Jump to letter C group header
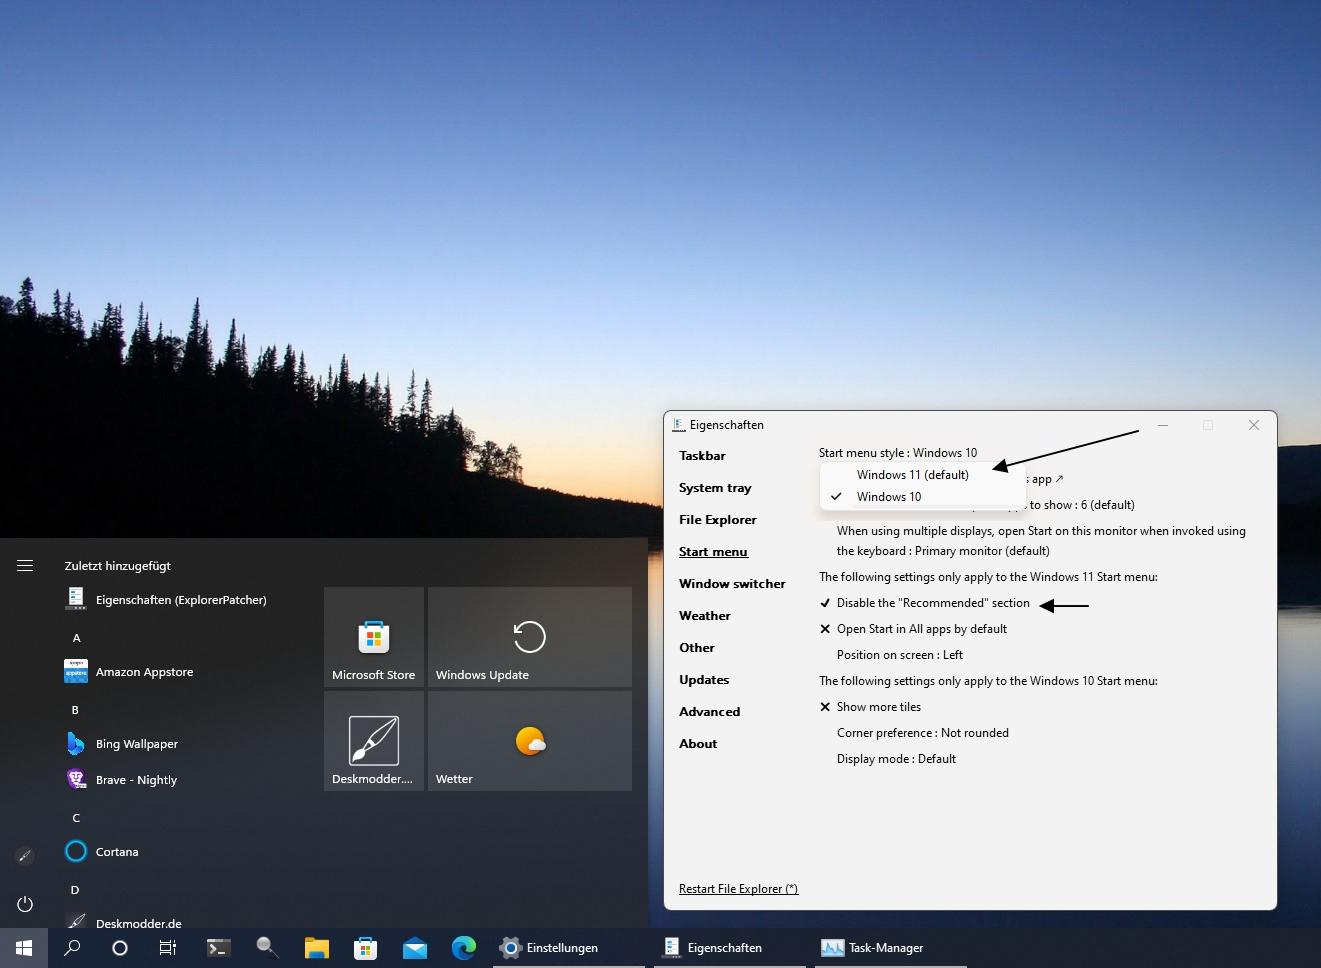The height and width of the screenshot is (968, 1321). point(76,818)
